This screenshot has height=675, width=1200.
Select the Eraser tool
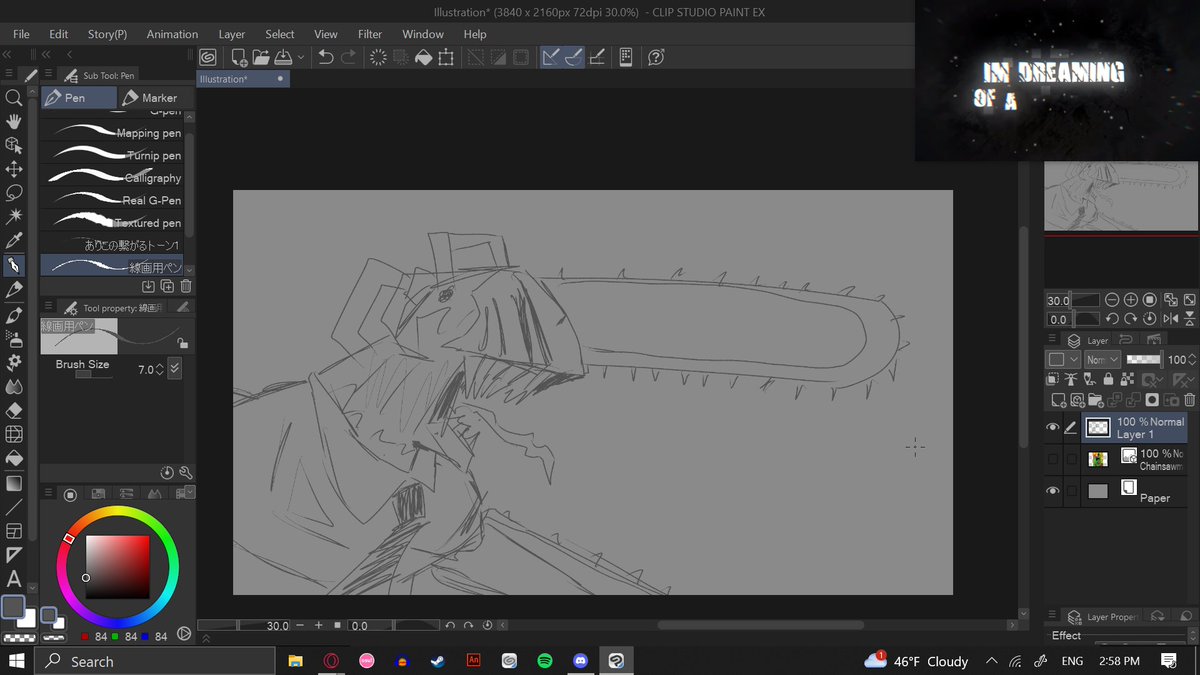click(14, 410)
